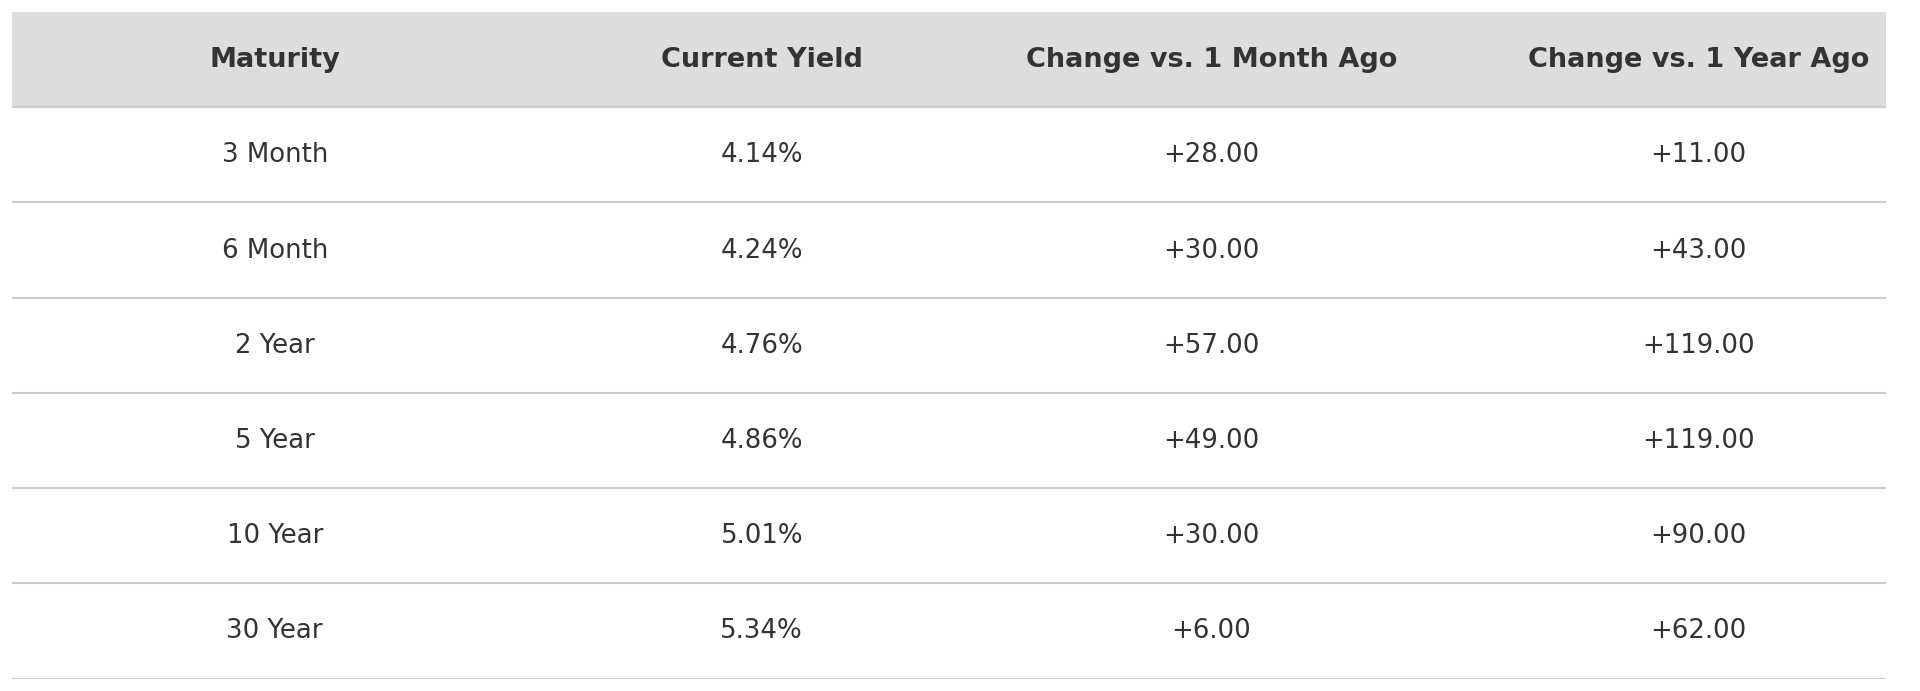1920x691 pixels.
Task: Select the 30 Year maturity cell
Action: [275, 630]
